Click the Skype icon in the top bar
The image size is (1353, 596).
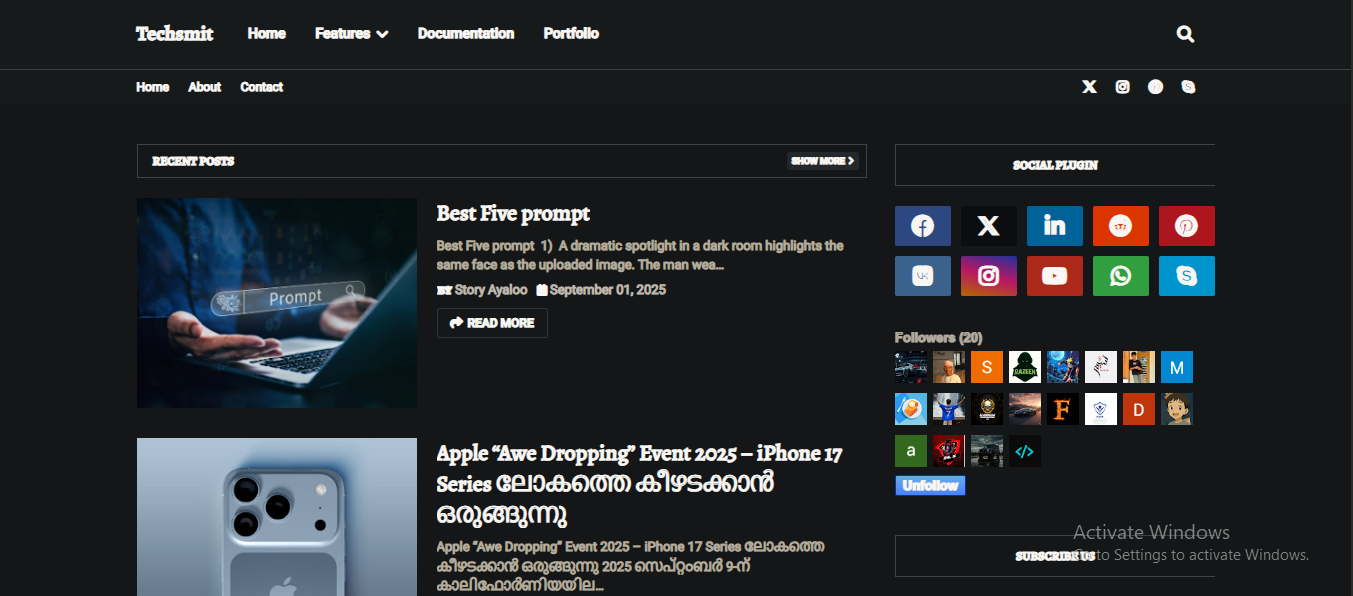(x=1188, y=87)
